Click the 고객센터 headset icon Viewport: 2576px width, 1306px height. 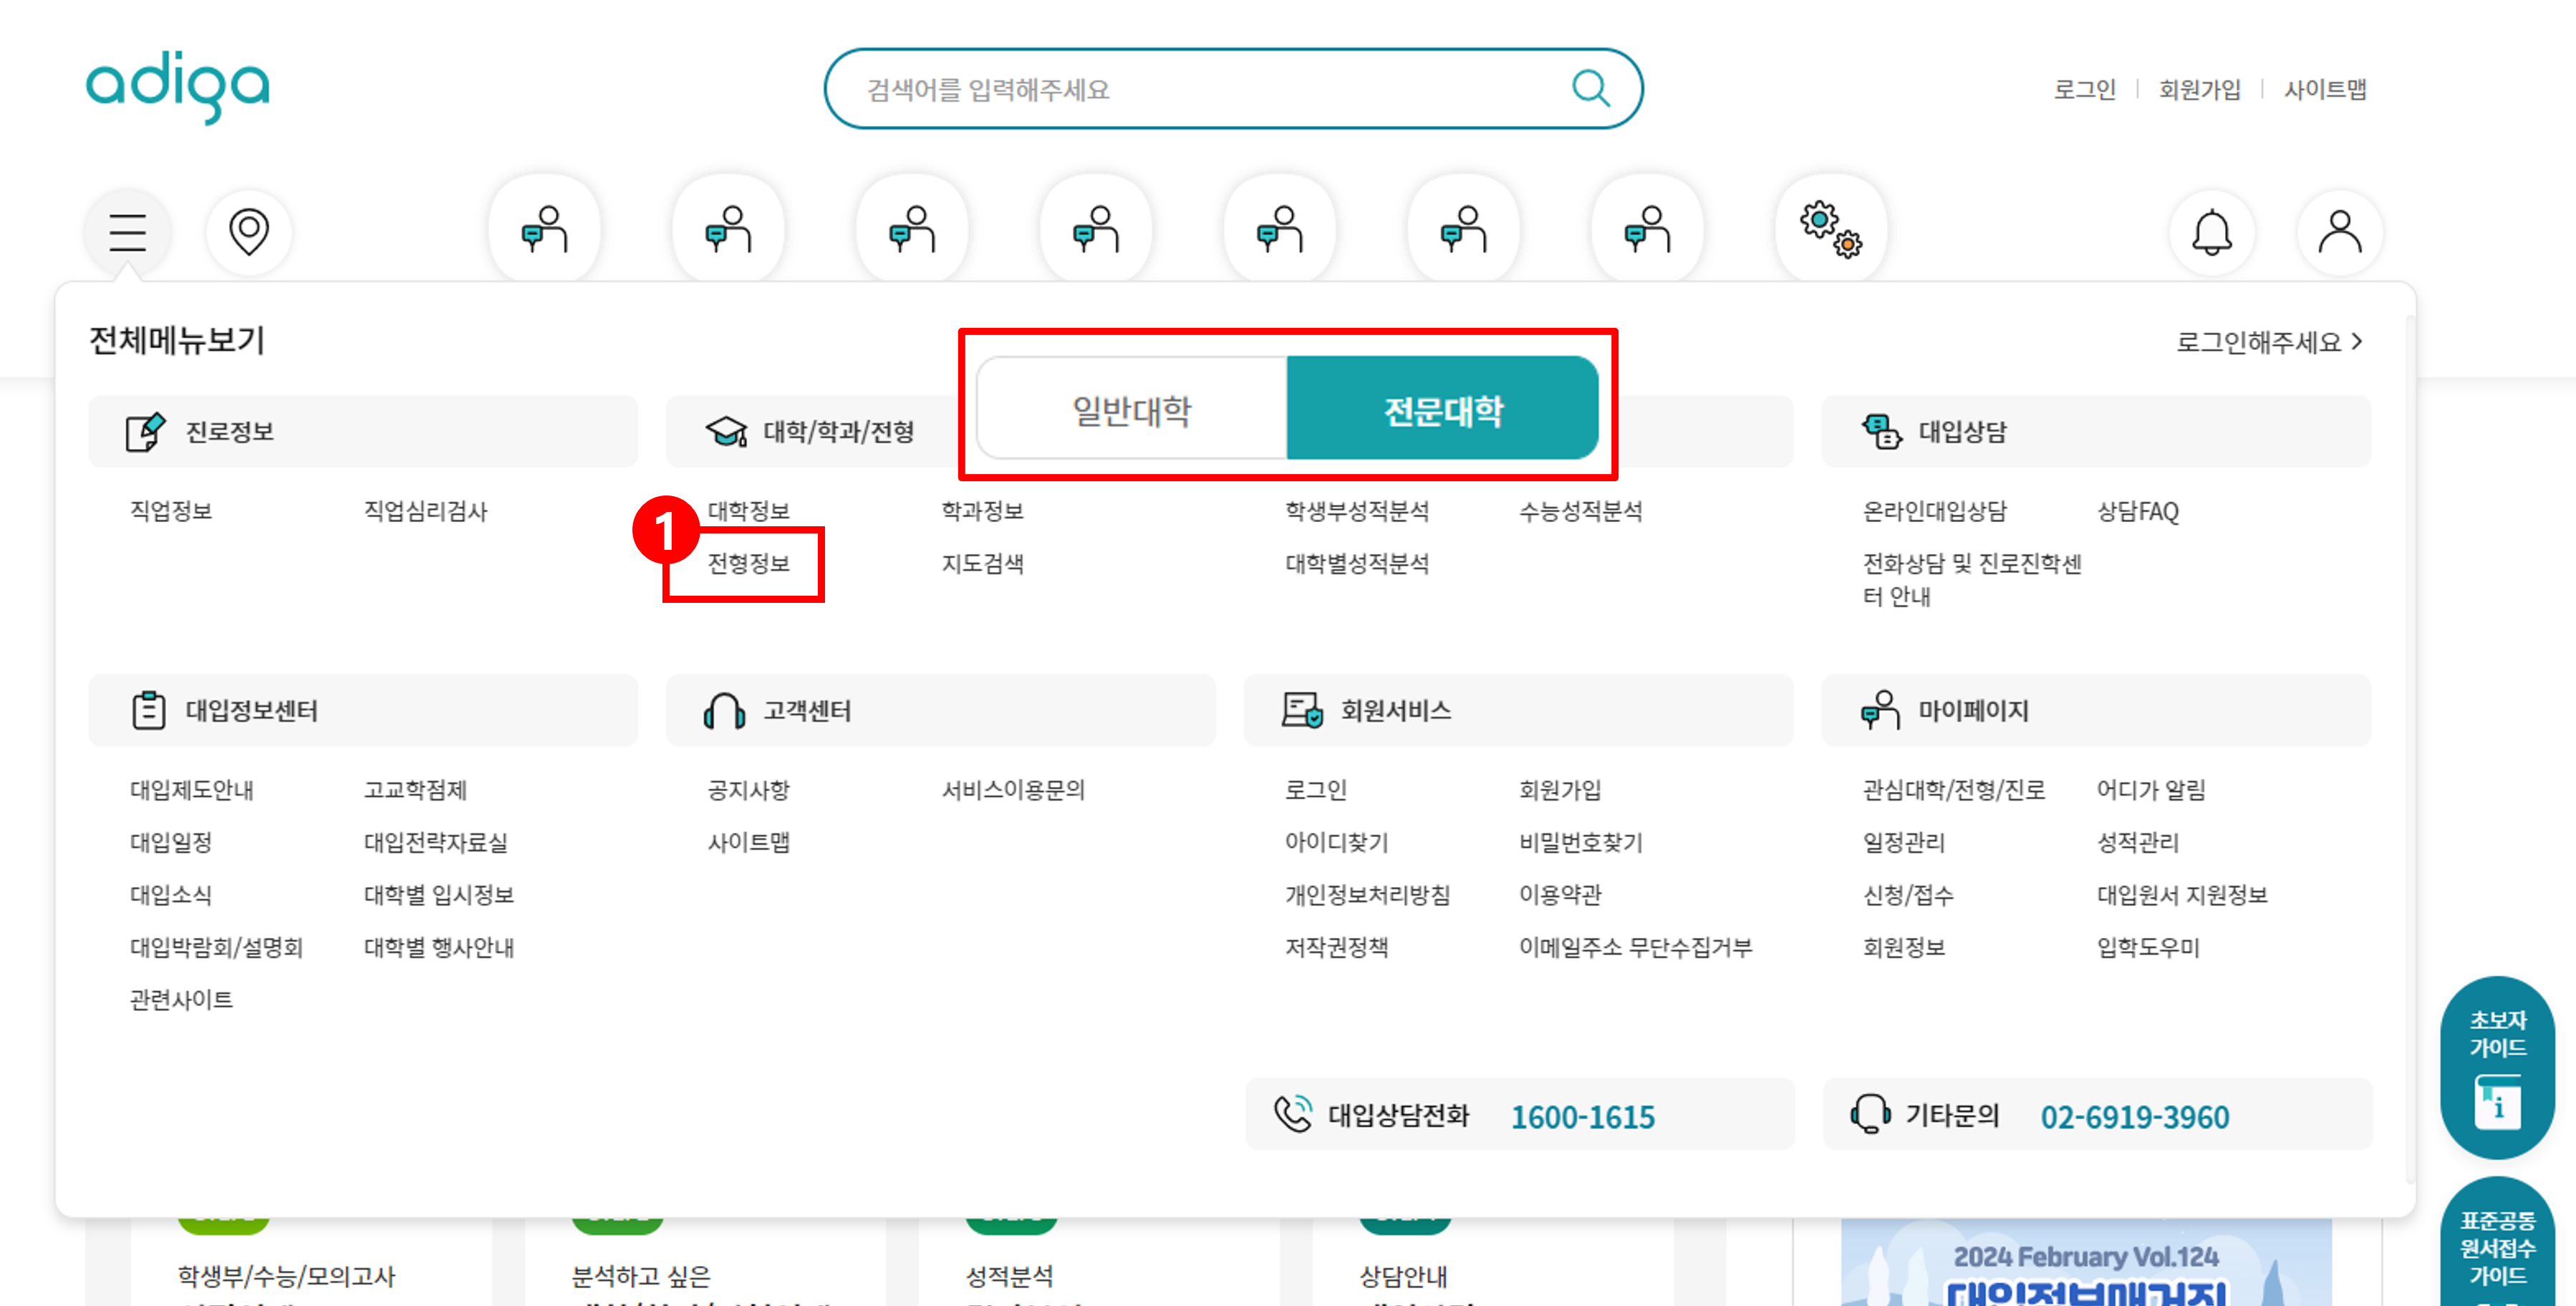[724, 711]
